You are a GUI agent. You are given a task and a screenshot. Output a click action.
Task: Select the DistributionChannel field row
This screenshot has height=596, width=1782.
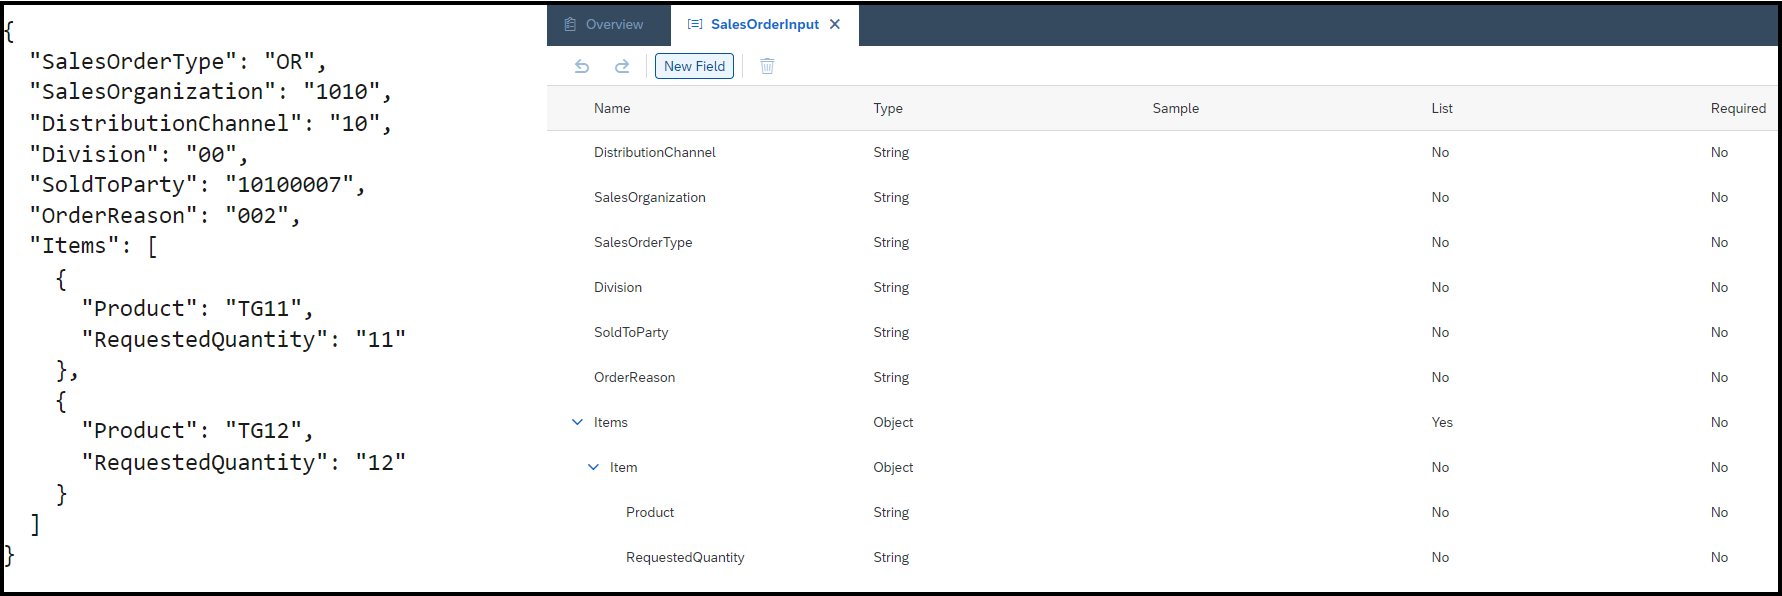tap(1163, 152)
